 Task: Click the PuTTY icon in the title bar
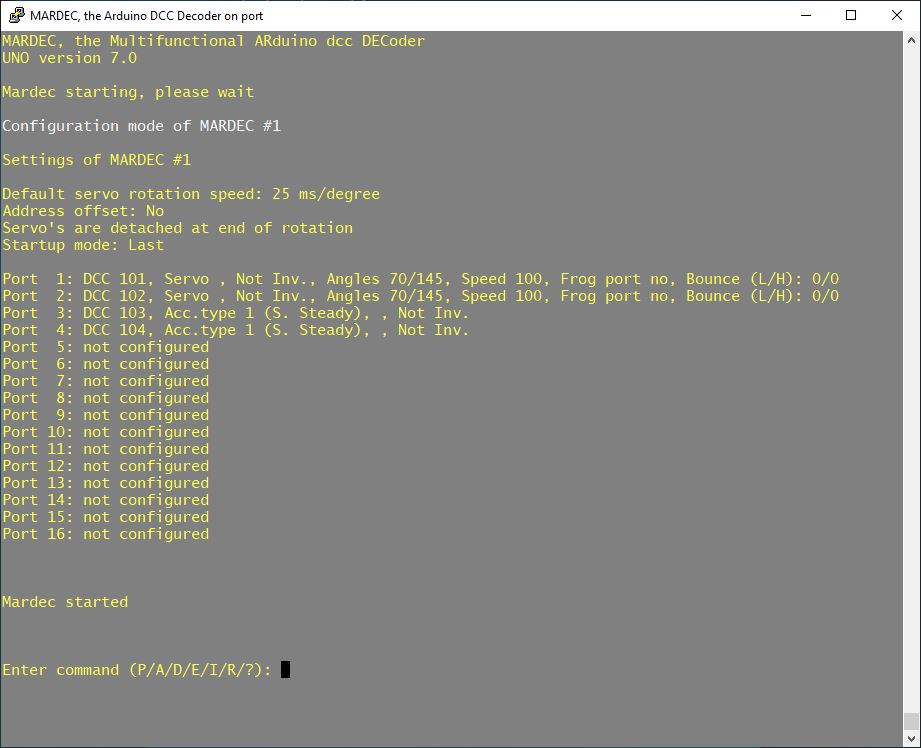click(x=17, y=15)
